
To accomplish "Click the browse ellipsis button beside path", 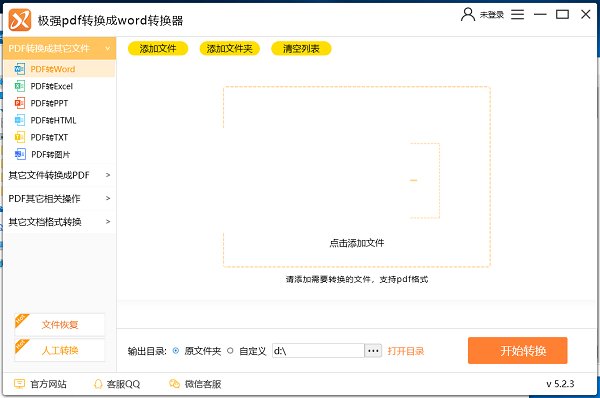I will [373, 351].
